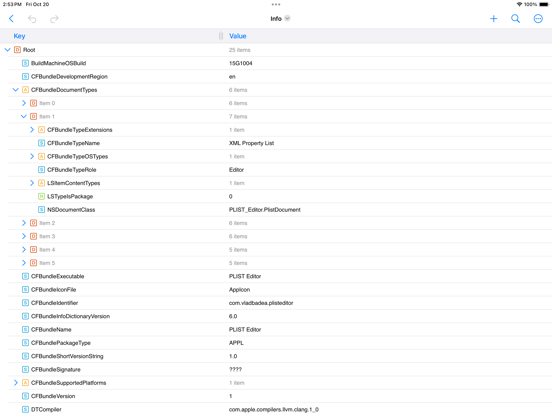Grab the column divider handle
Viewport: 552px width, 414px height.
click(x=221, y=36)
